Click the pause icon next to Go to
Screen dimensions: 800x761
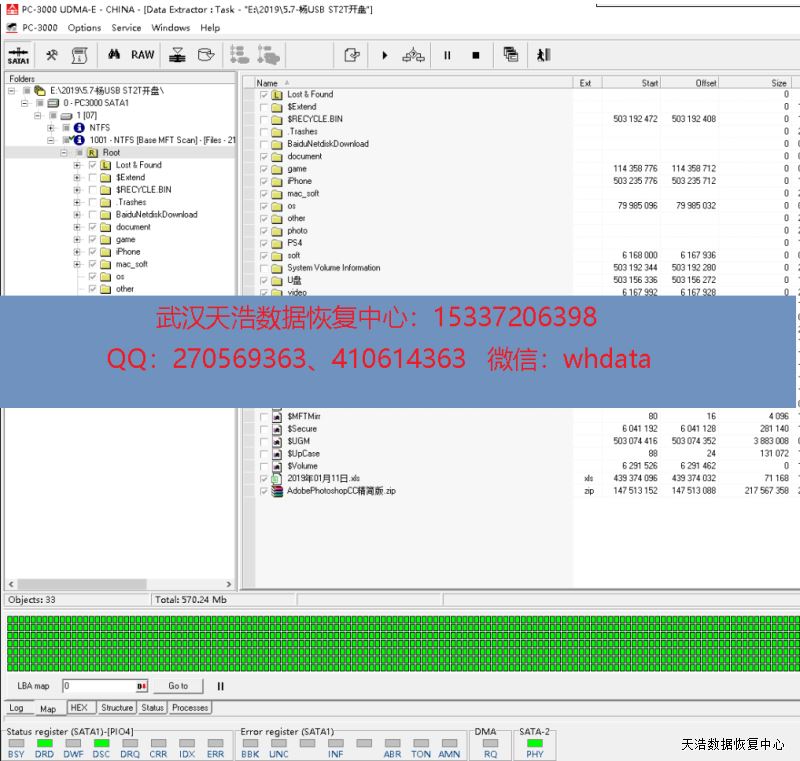(x=221, y=686)
